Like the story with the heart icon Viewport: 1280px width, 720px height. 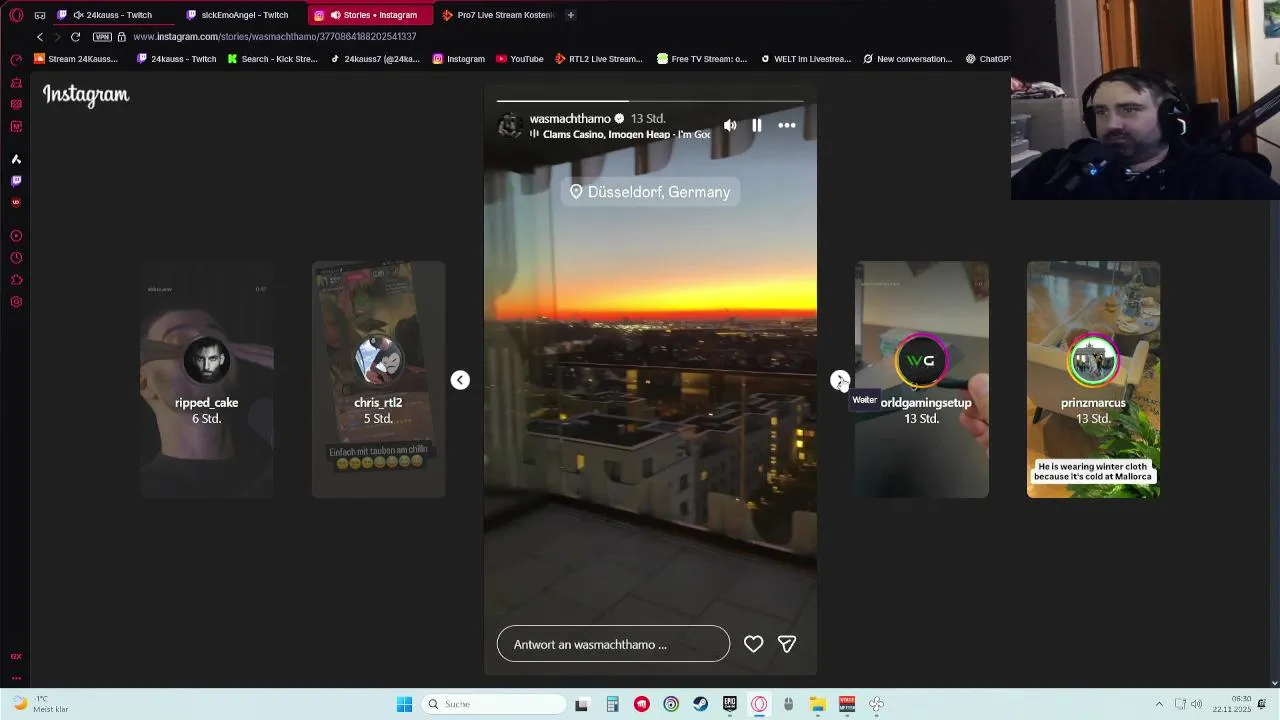[753, 645]
